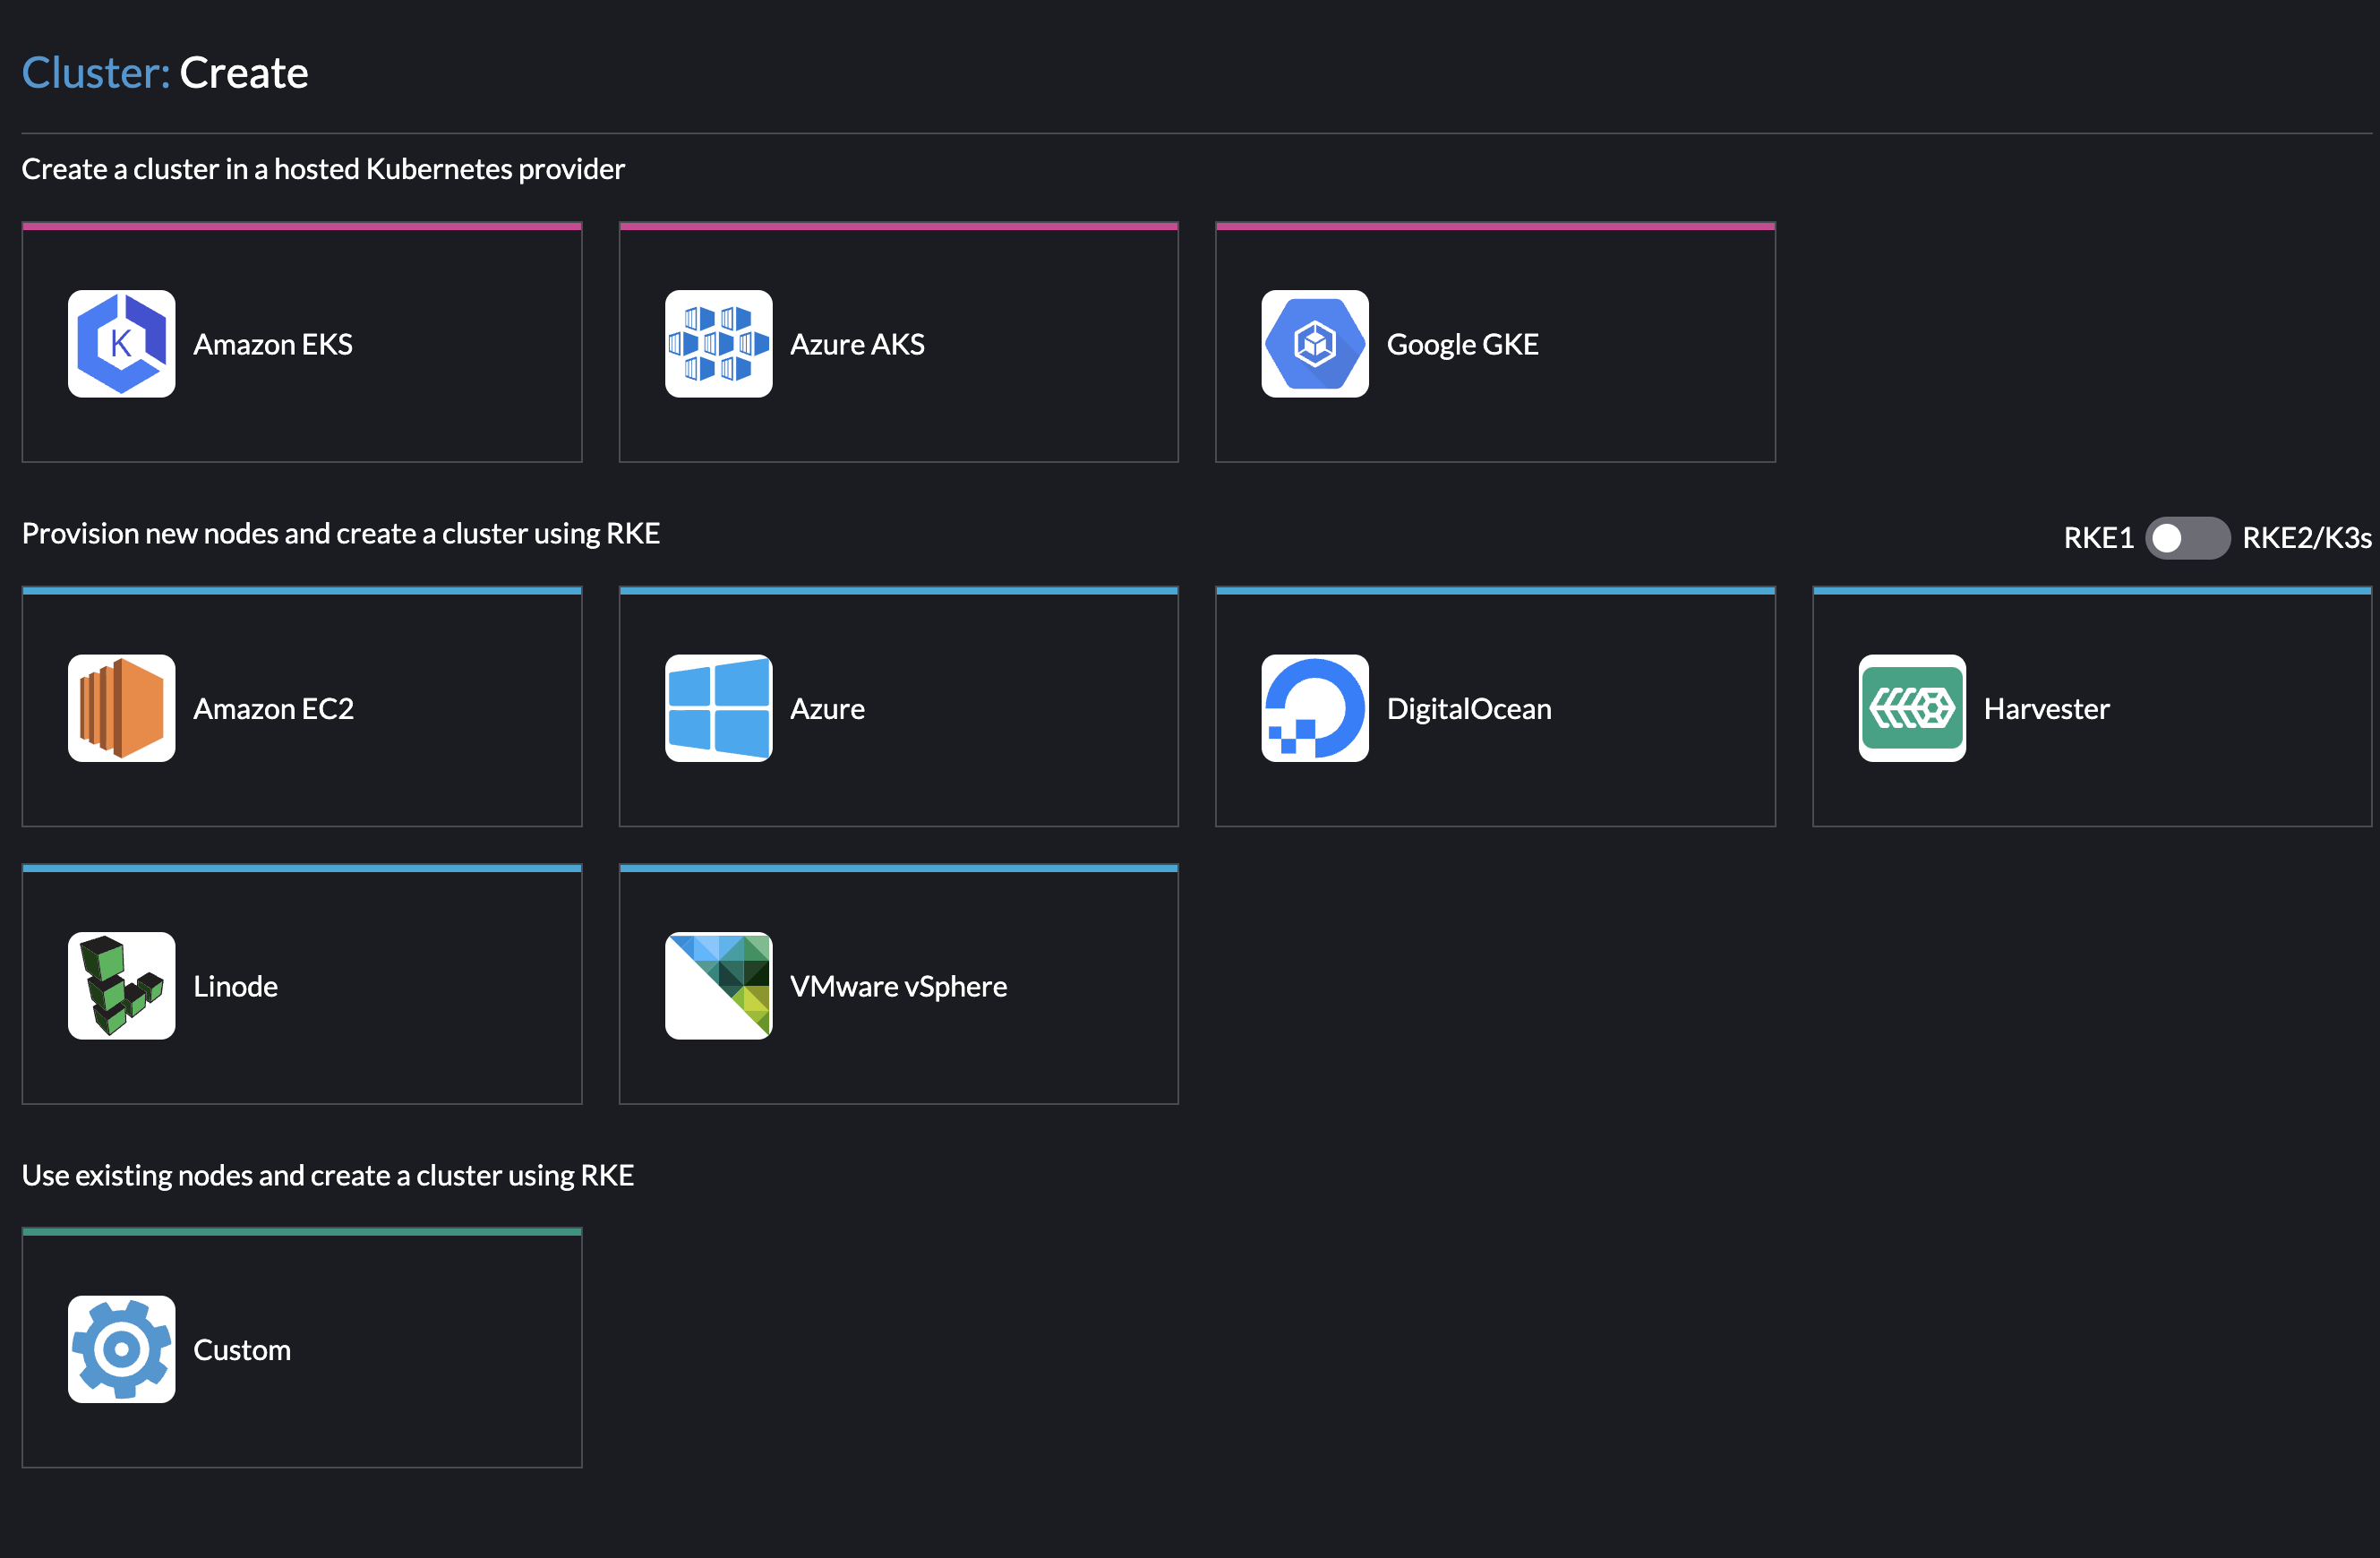Click the Amazon EKS logo icon
This screenshot has height=1558, width=2380.
121,344
